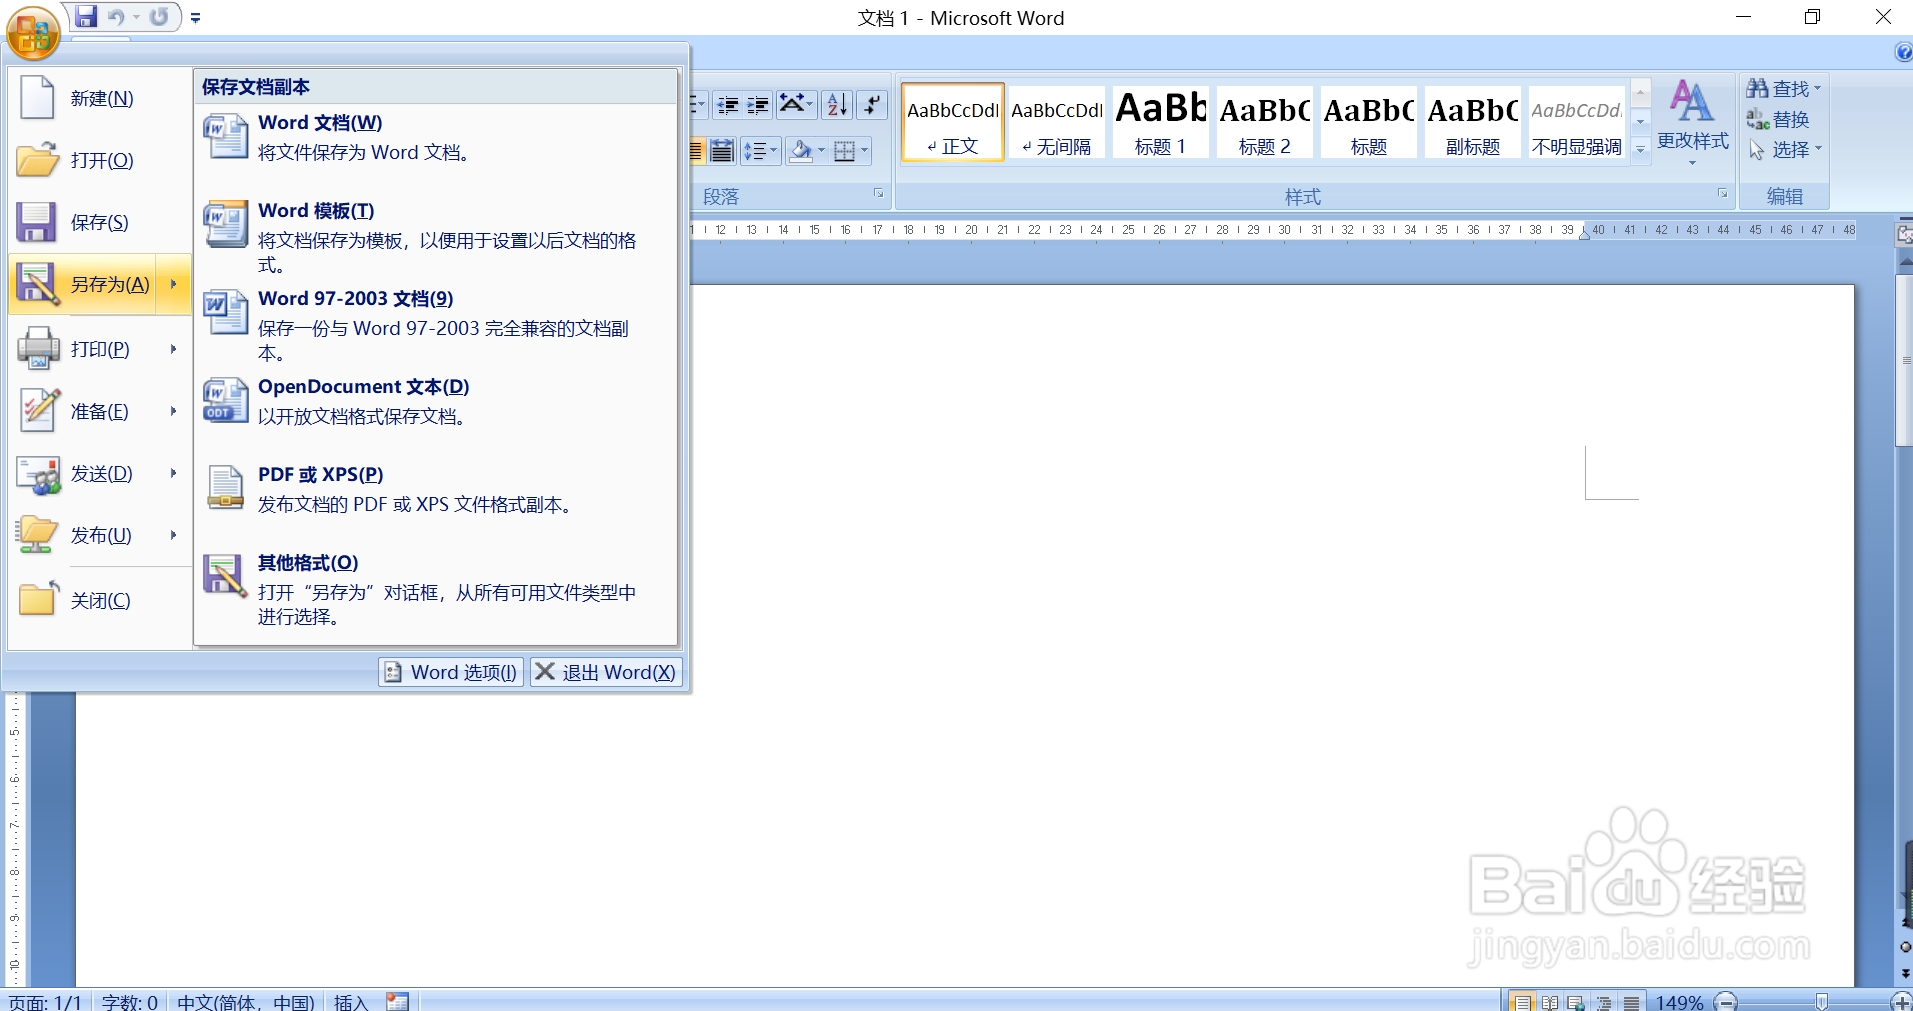
Task: Publish as PDF 或 XPS(P)
Action: click(436, 489)
